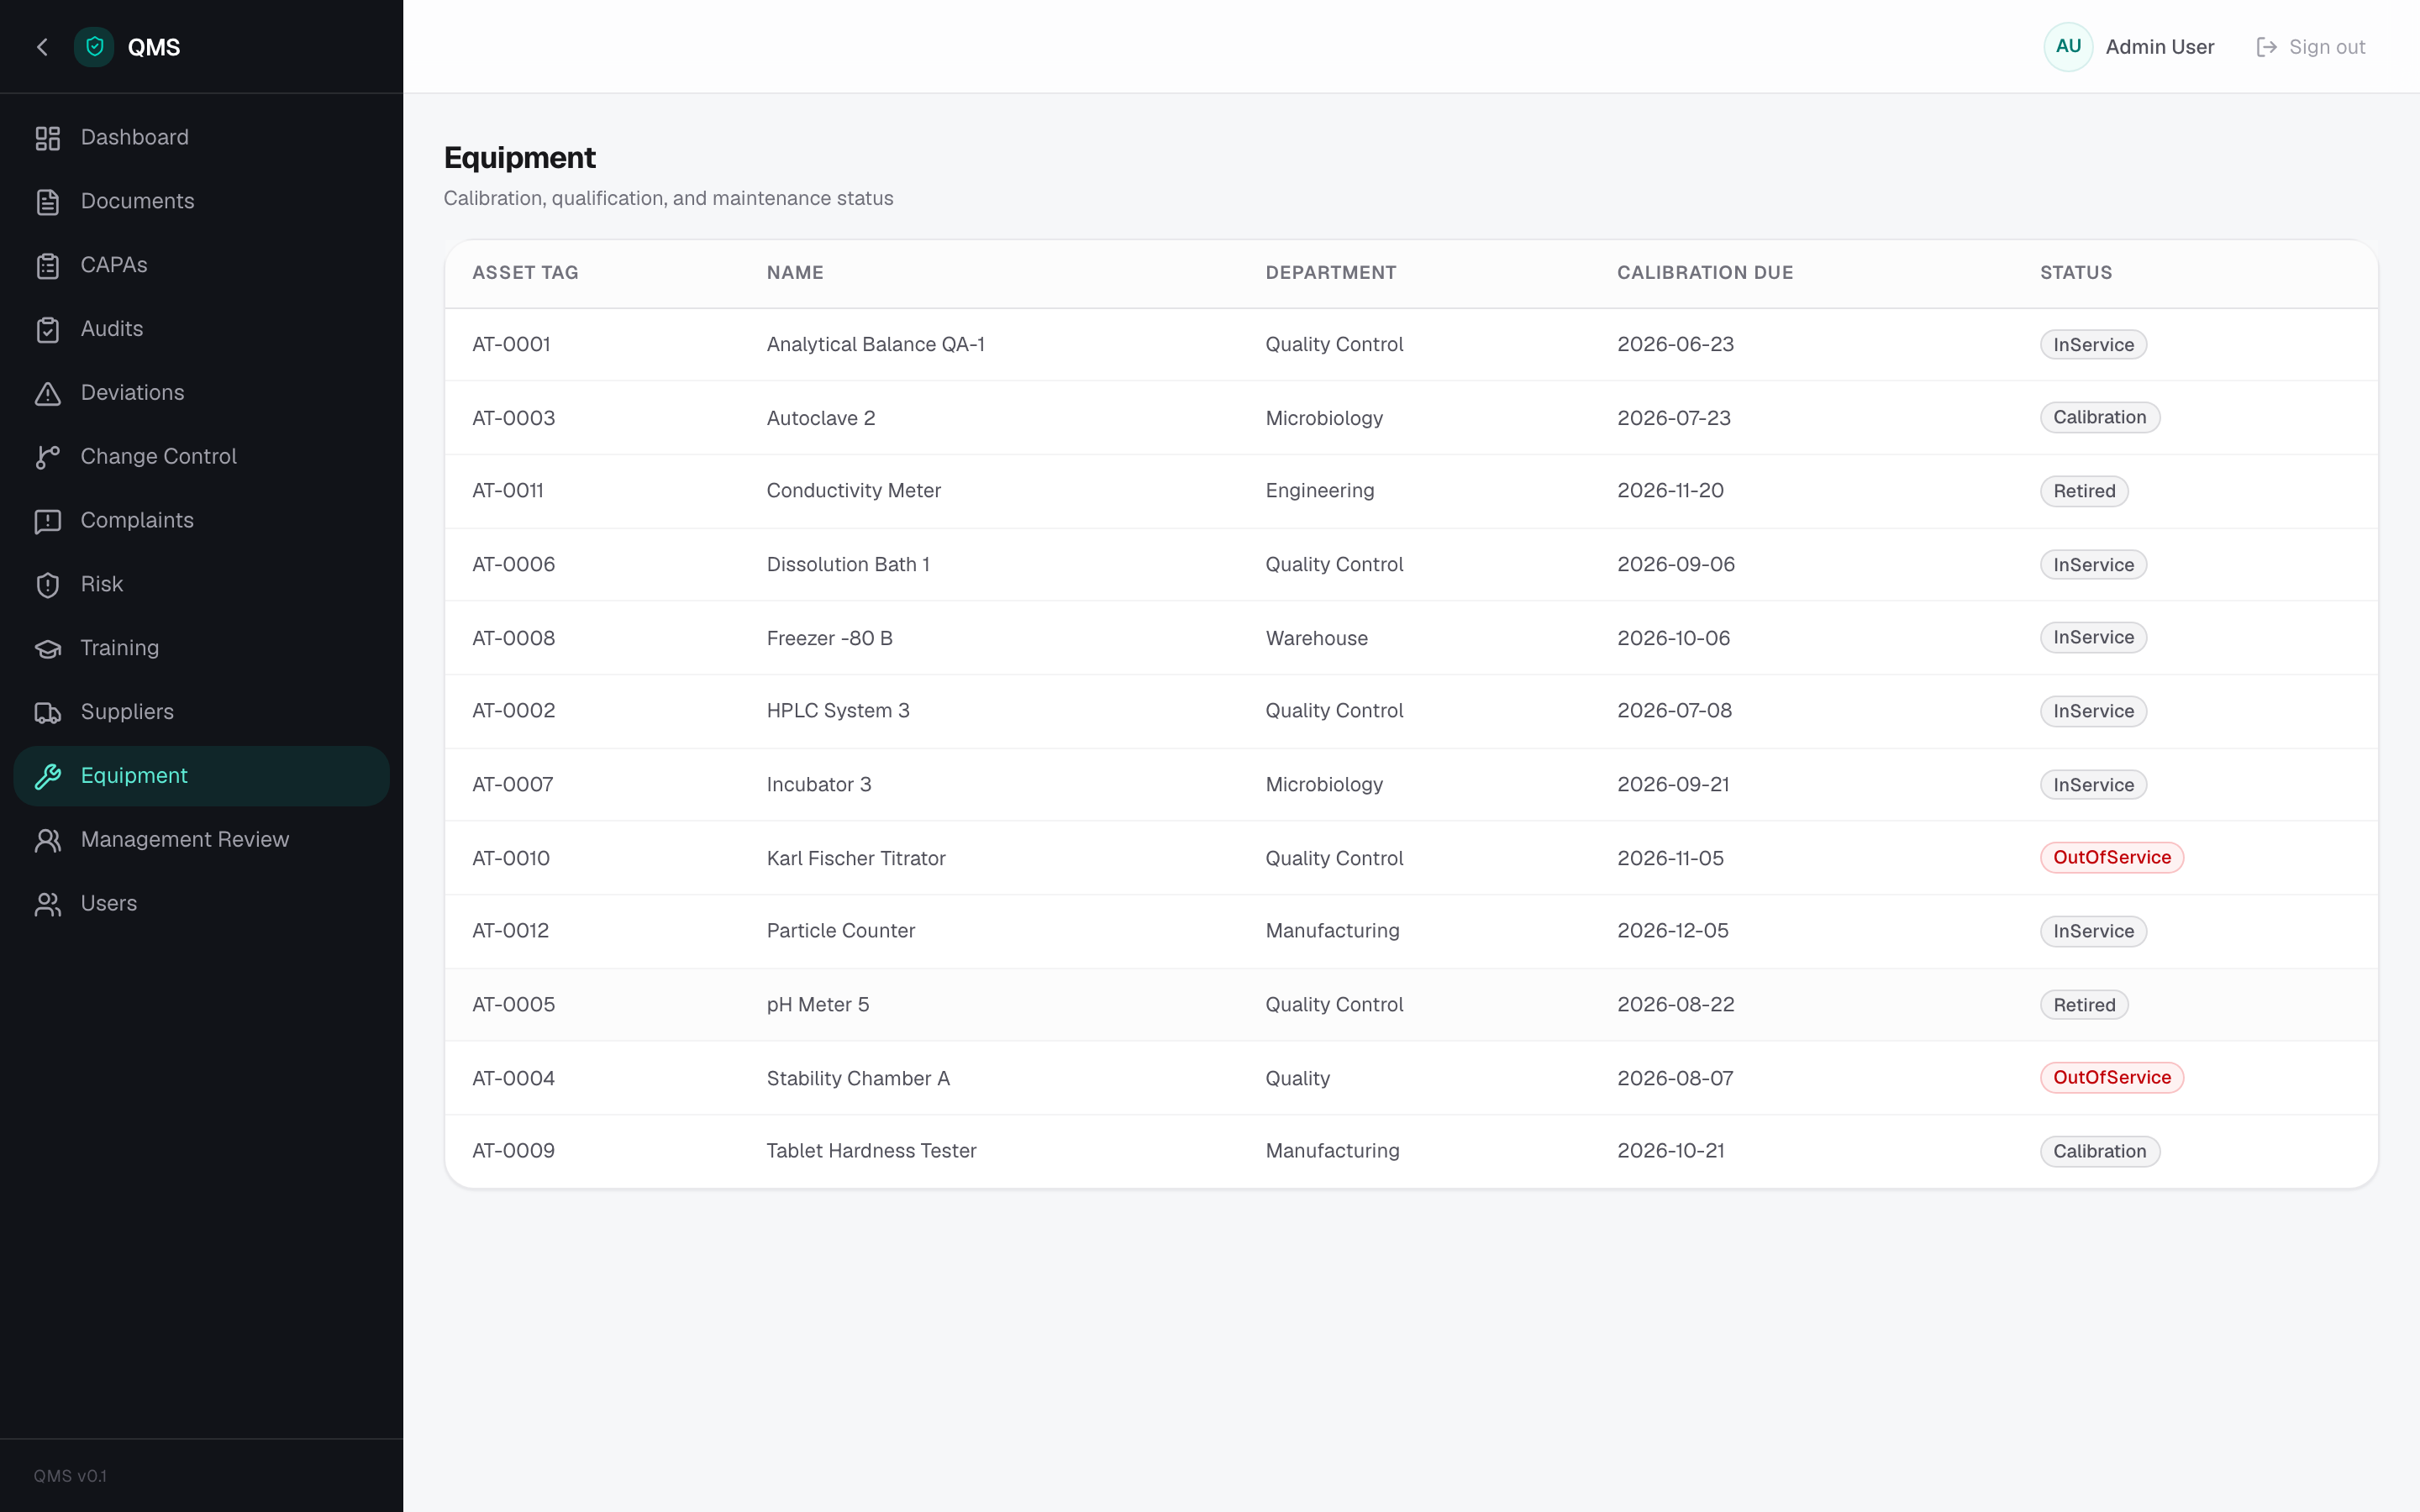Click OutOfService badge for Karl Fischer Titrator
This screenshot has height=1512, width=2420.
(x=2111, y=857)
